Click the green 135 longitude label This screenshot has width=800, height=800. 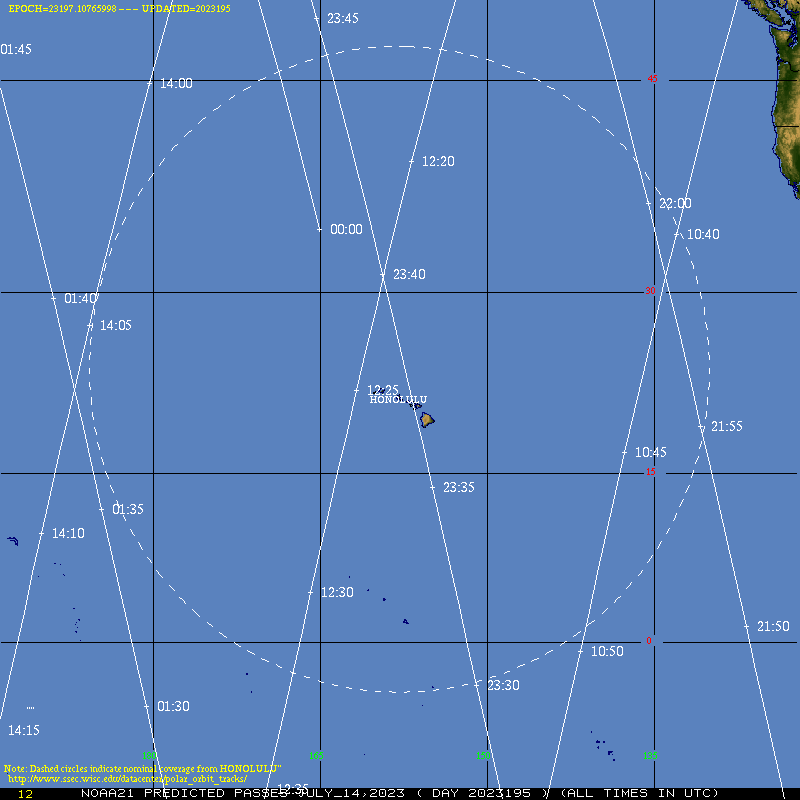650,756
